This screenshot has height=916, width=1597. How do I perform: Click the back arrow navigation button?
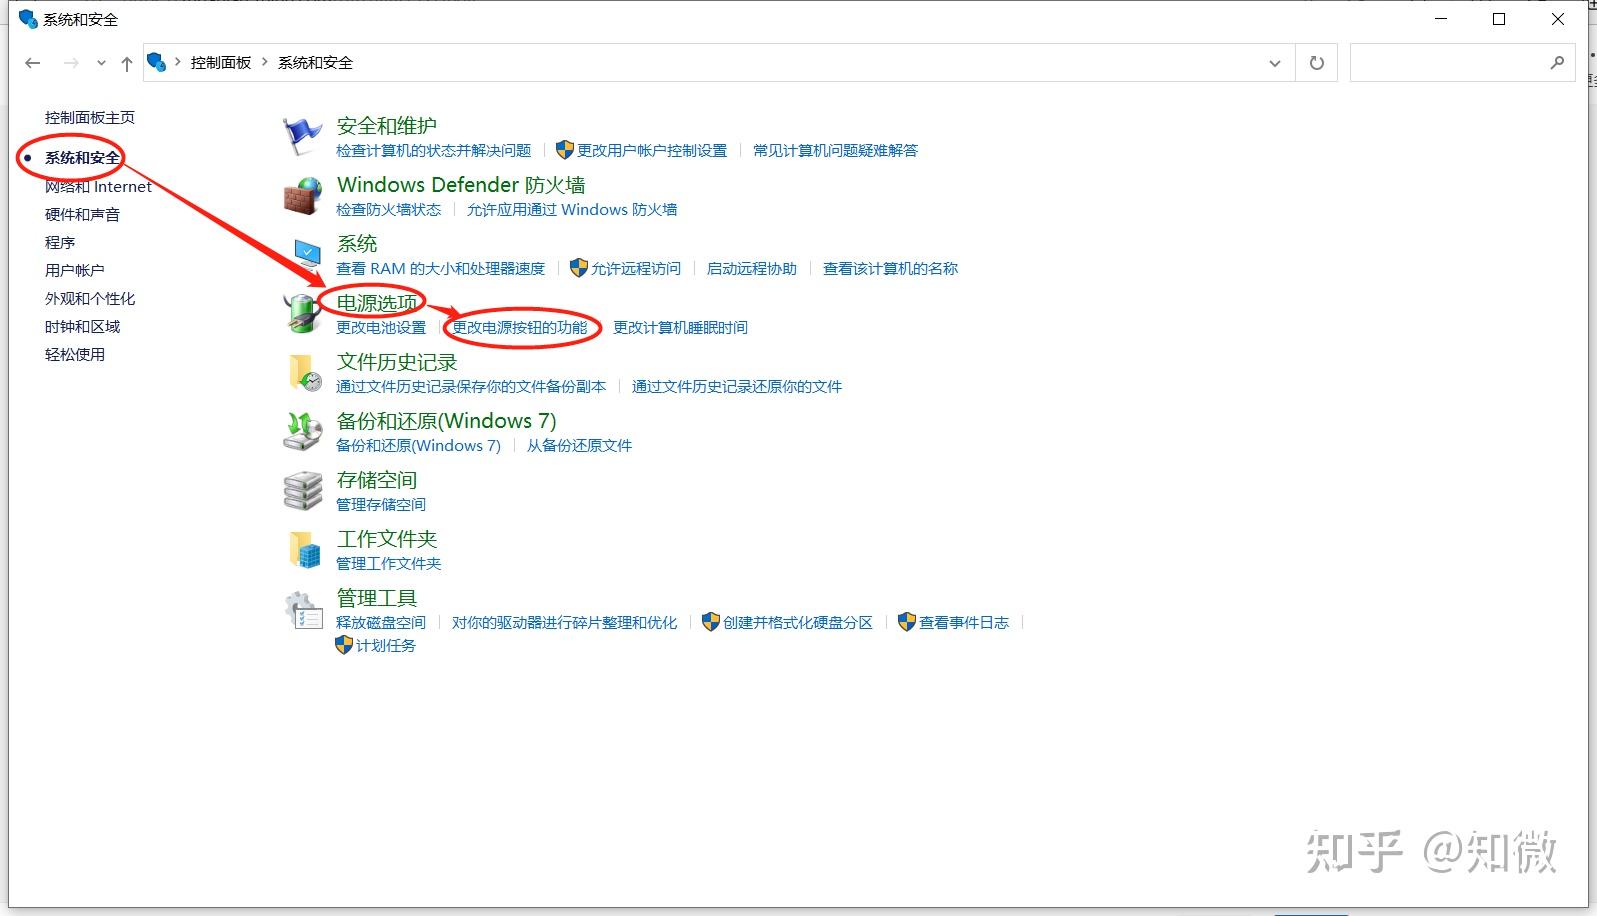33,63
